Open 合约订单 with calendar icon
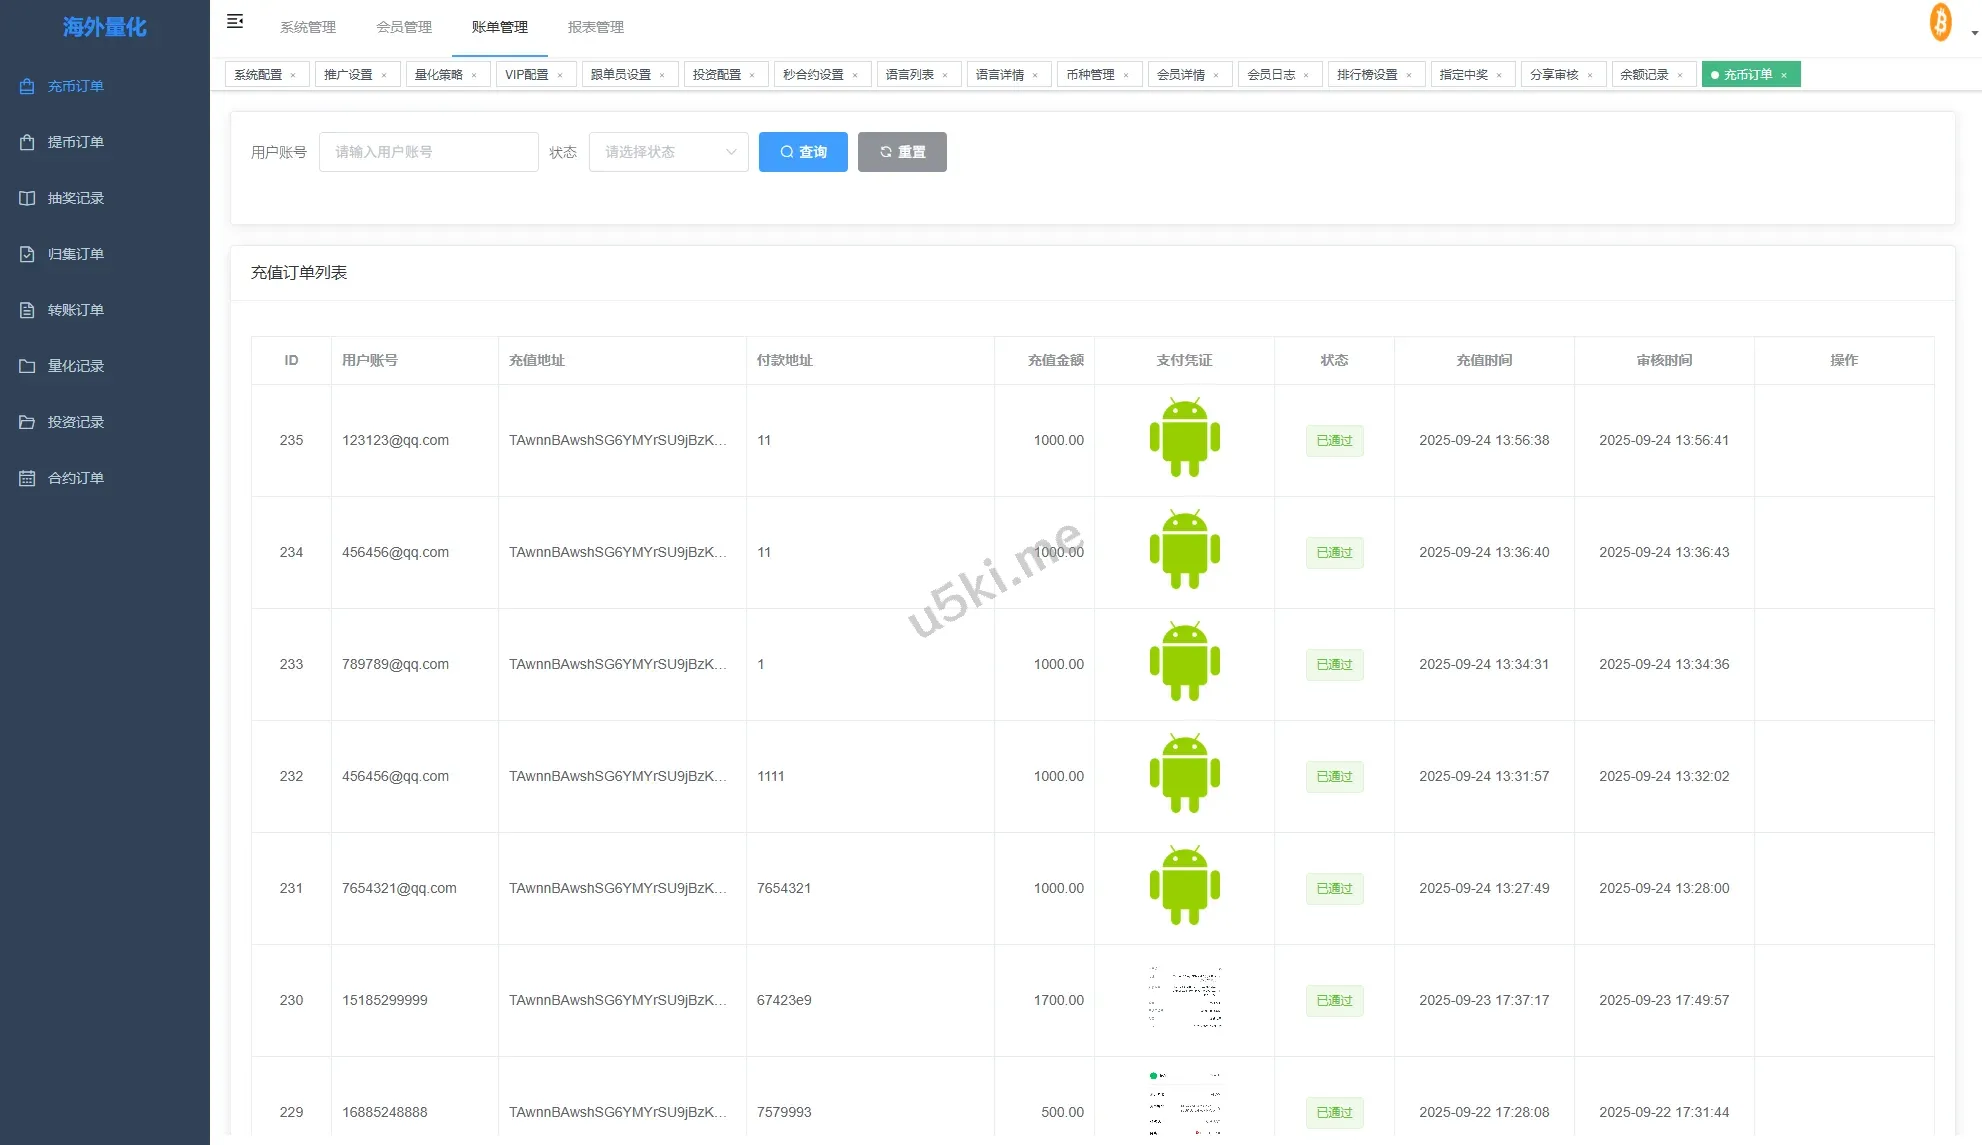The width and height of the screenshot is (1982, 1145). 75,478
